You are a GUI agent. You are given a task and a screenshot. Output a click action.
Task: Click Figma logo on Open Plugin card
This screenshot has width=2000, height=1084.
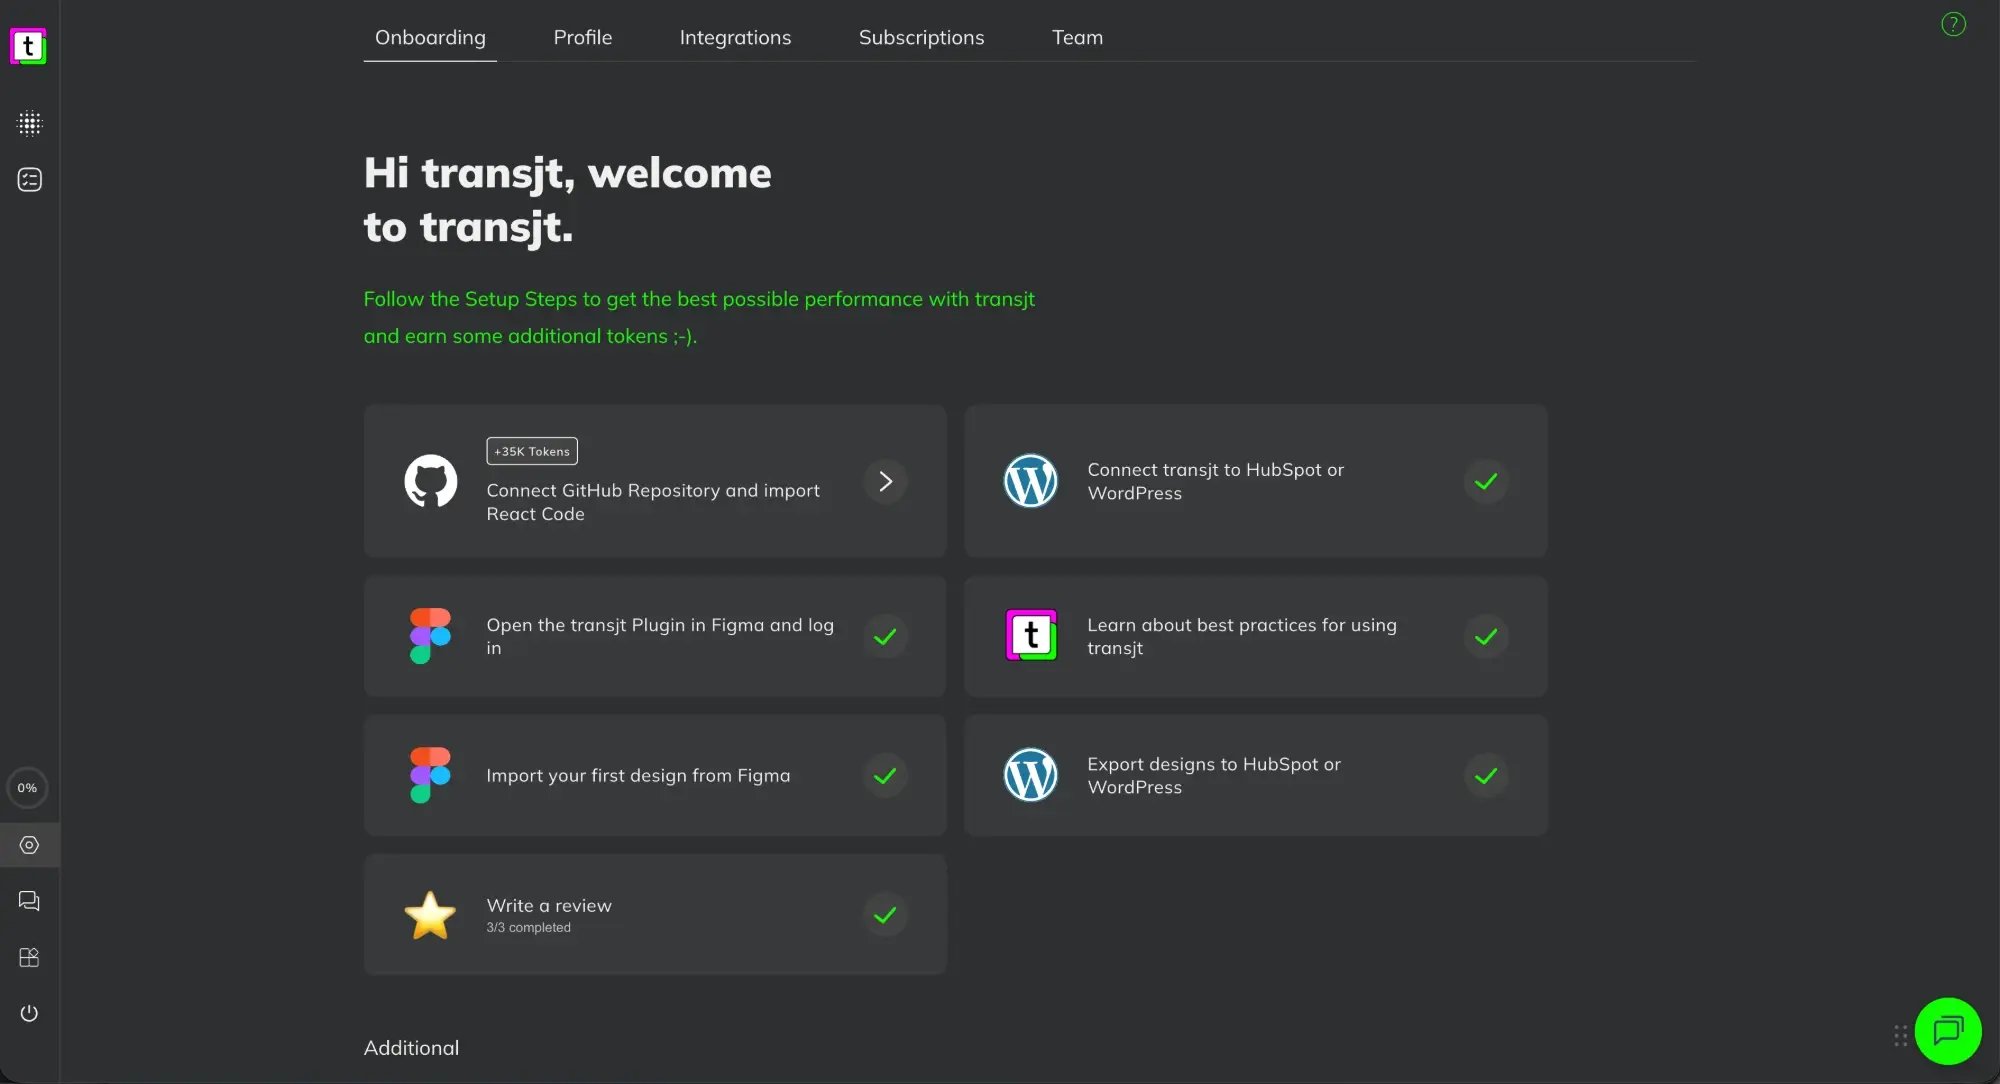pos(431,636)
